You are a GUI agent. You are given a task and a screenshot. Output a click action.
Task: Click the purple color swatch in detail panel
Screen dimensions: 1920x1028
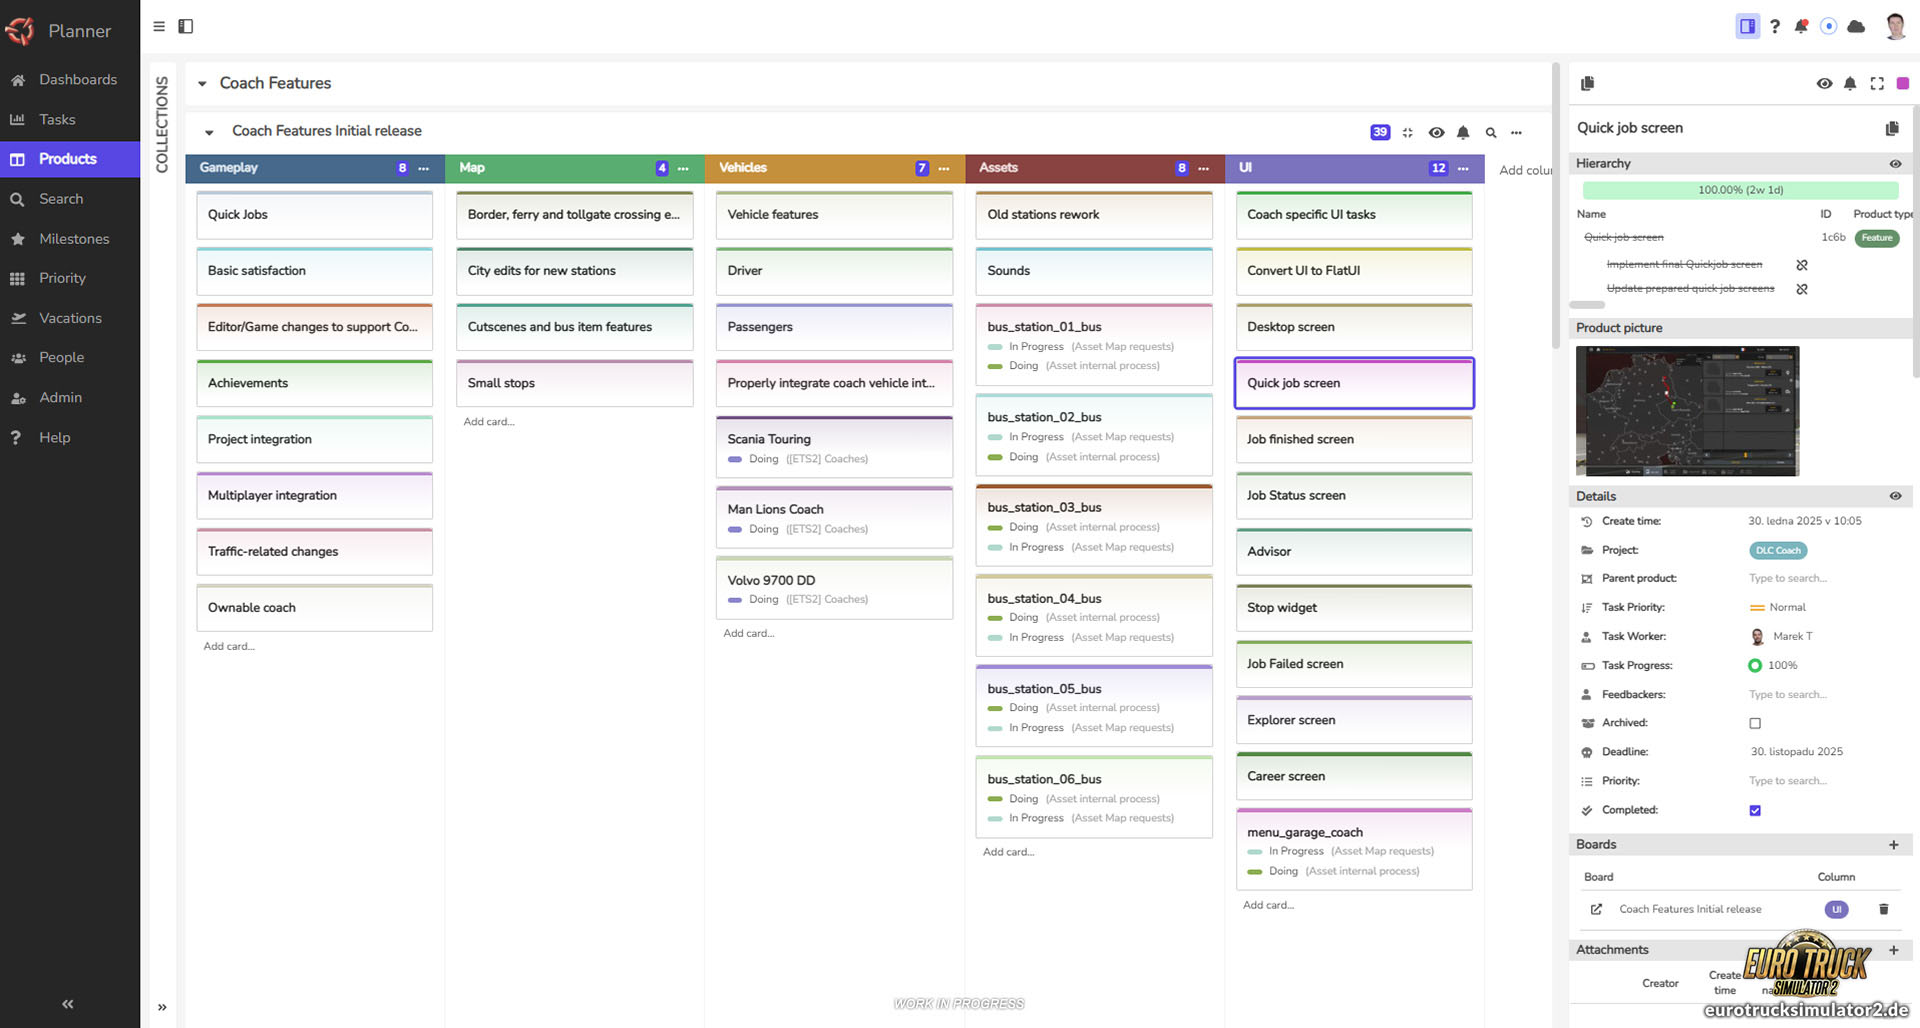pos(1903,84)
